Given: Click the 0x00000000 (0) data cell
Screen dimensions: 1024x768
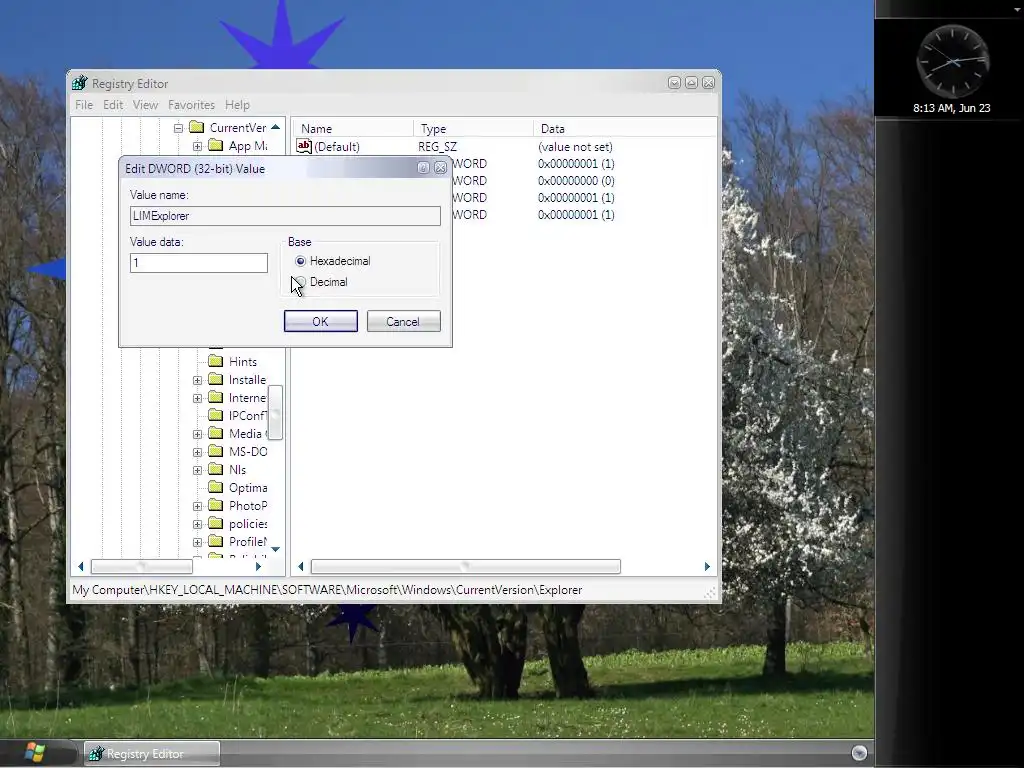Looking at the screenshot, I should point(576,181).
